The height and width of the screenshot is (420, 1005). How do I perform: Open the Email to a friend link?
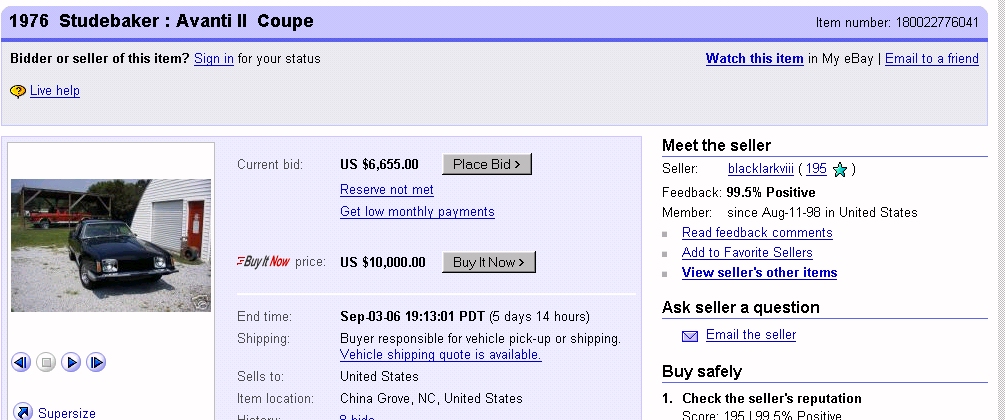931,59
